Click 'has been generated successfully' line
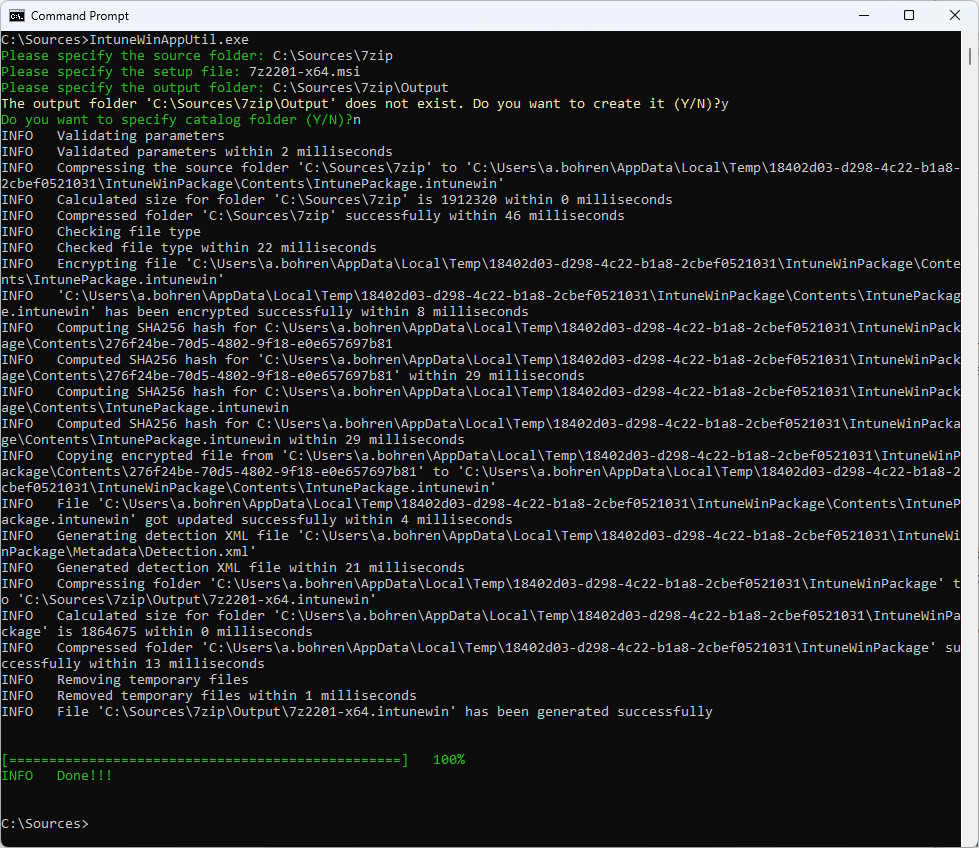979x848 pixels. pos(357,711)
